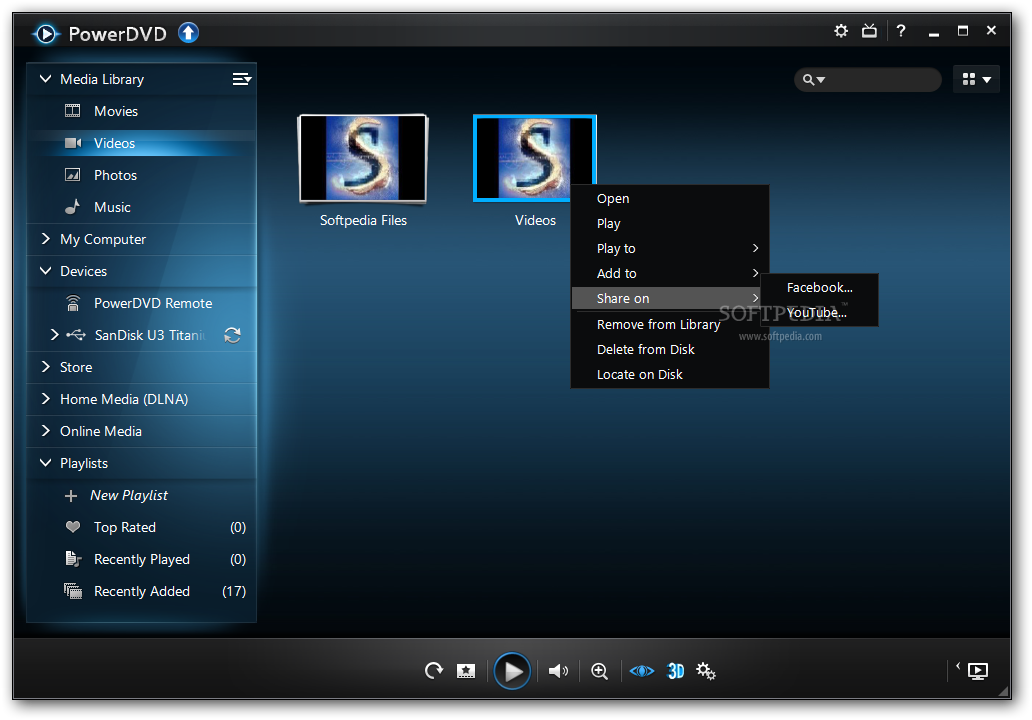Image resolution: width=1032 pixels, height=720 pixels.
Task: Expand the Store section
Action: point(45,367)
